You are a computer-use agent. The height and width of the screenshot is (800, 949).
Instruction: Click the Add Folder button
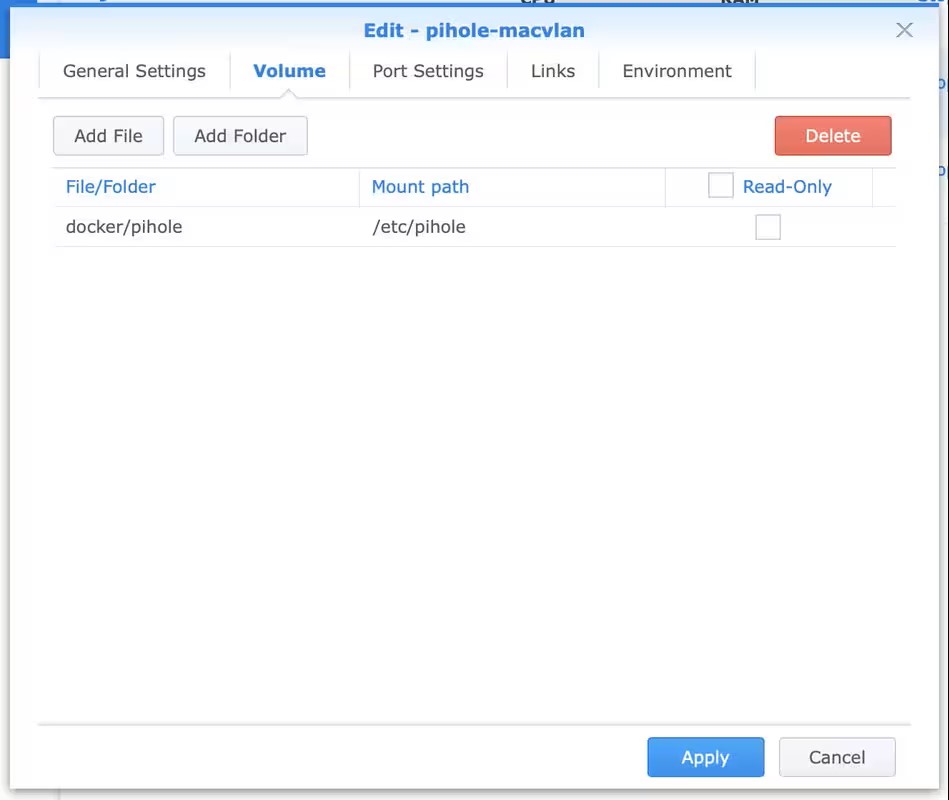(240, 136)
